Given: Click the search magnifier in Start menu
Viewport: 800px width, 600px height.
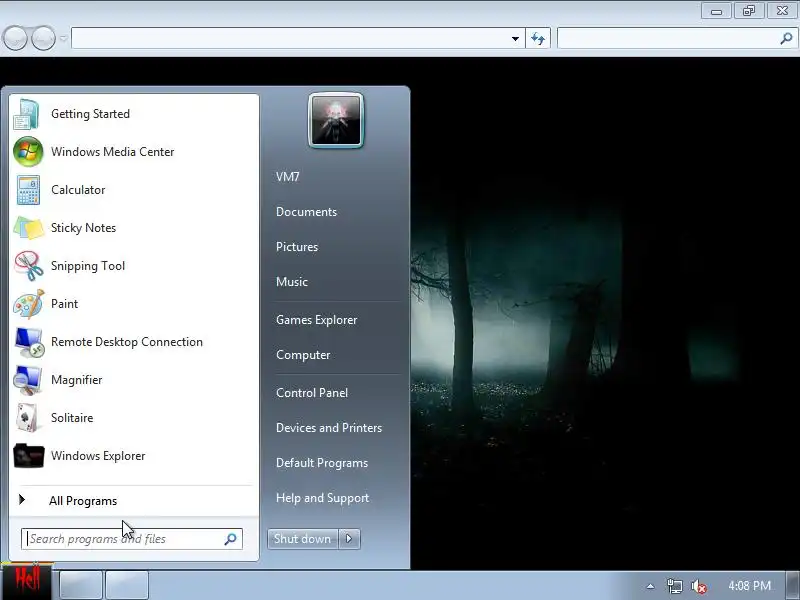Looking at the screenshot, I should 231,539.
